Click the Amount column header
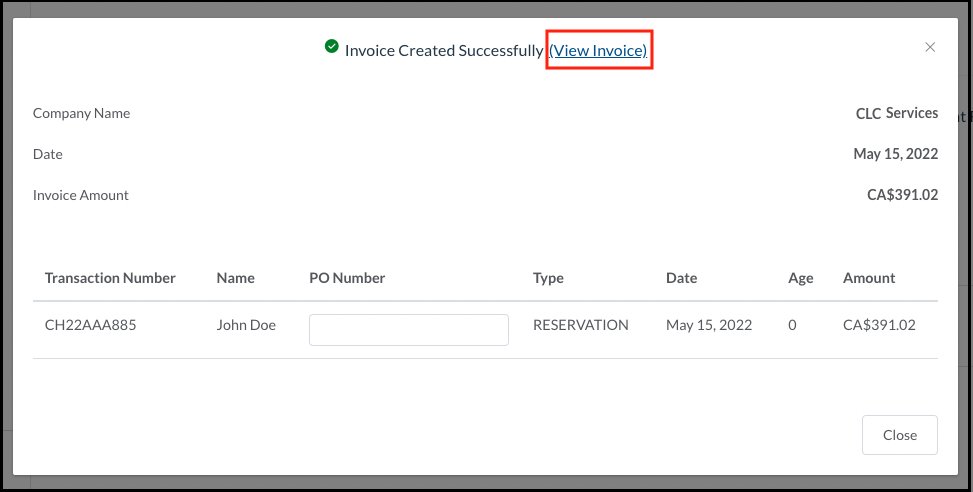 [x=869, y=278]
